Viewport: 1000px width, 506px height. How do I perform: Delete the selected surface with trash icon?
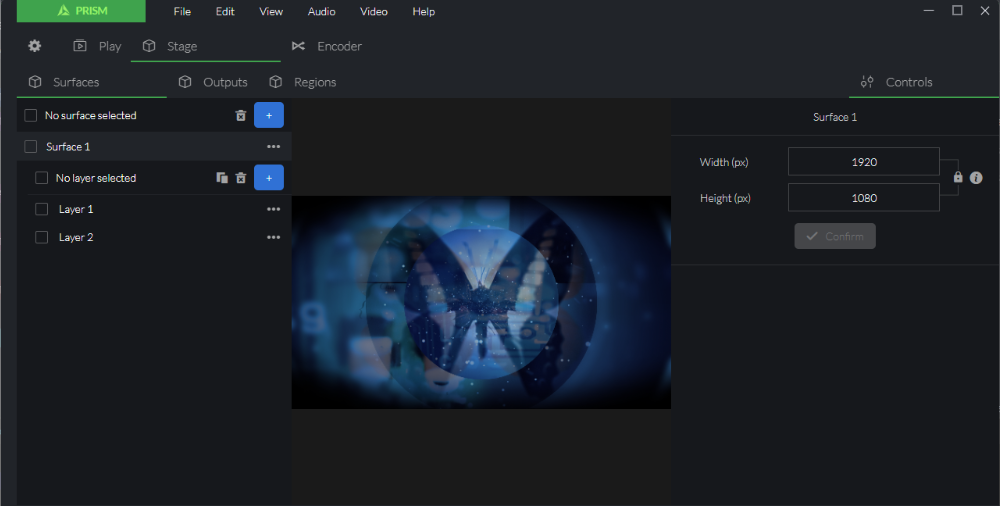click(240, 115)
